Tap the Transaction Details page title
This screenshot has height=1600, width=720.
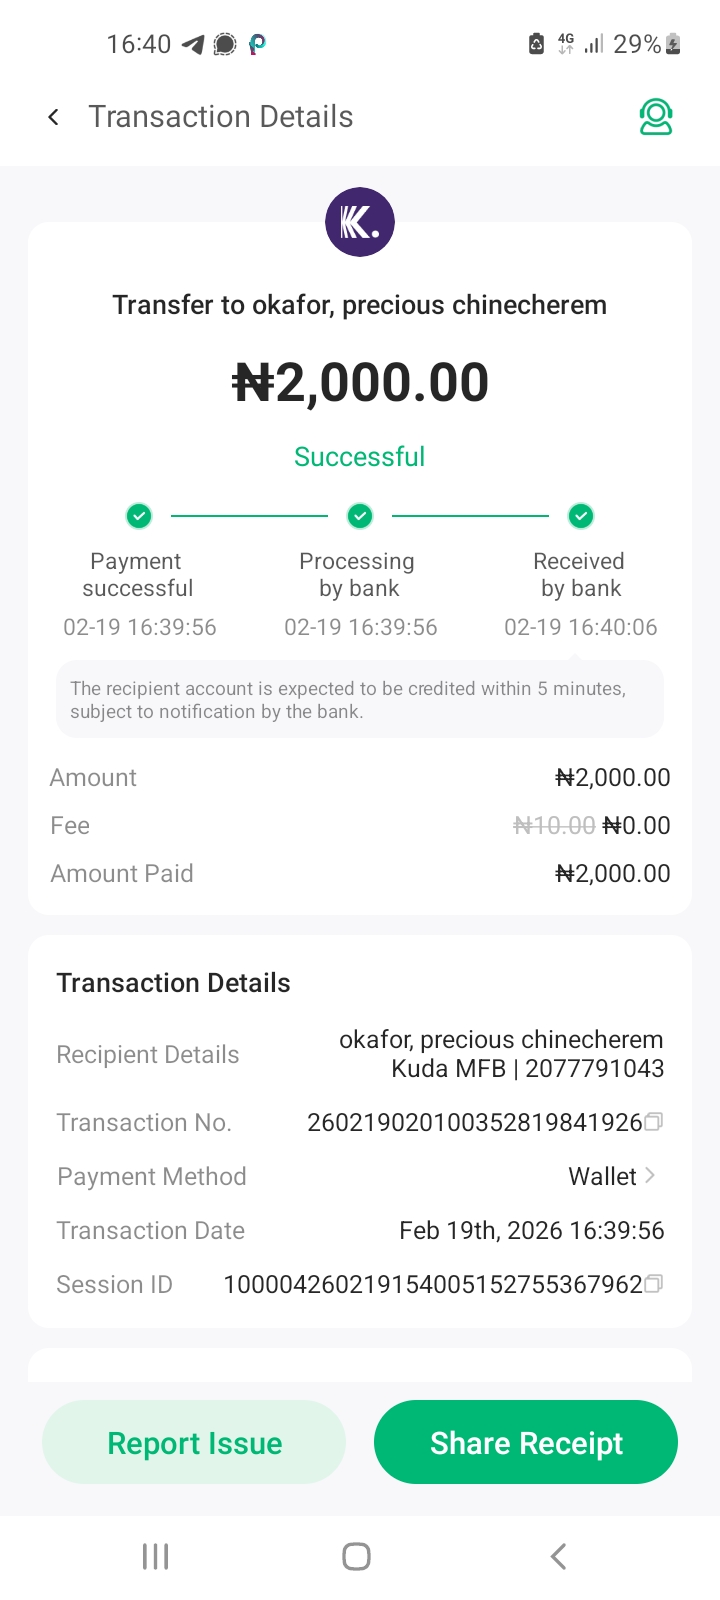pos(221,117)
